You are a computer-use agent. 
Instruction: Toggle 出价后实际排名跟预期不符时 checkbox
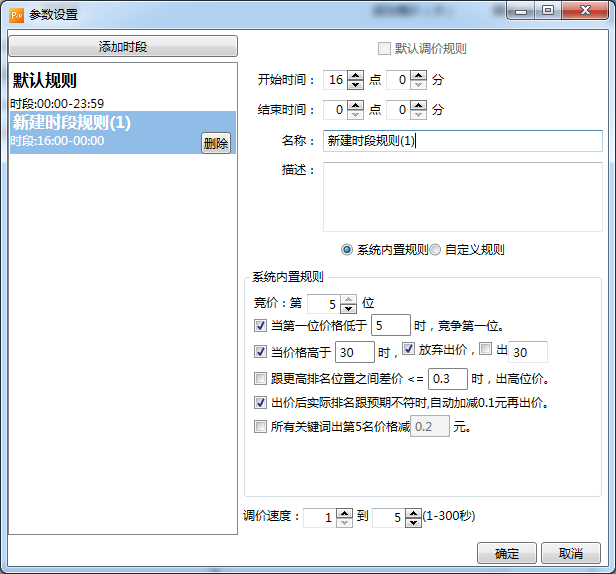(260, 402)
